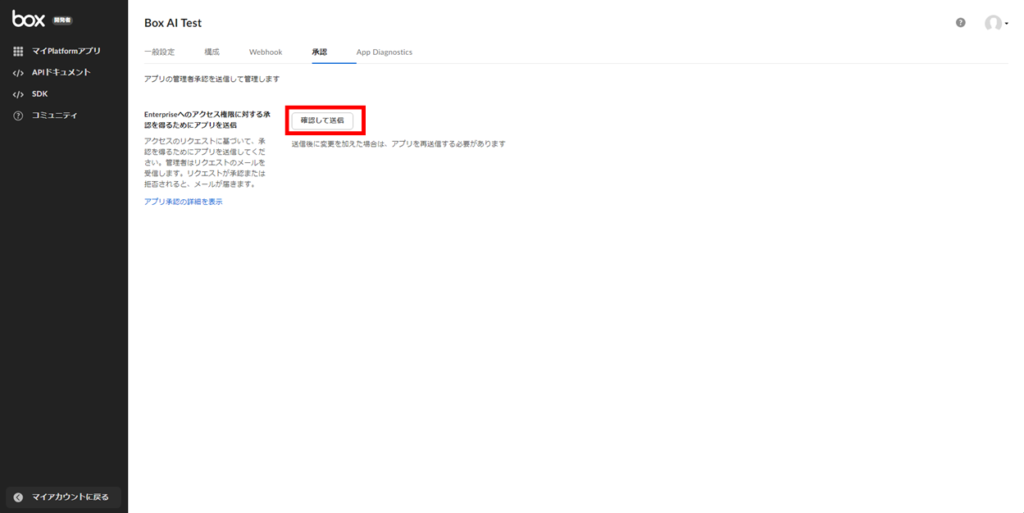Switch to the 一般設定 tab
This screenshot has height=513, width=1024.
pyautogui.click(x=160, y=52)
